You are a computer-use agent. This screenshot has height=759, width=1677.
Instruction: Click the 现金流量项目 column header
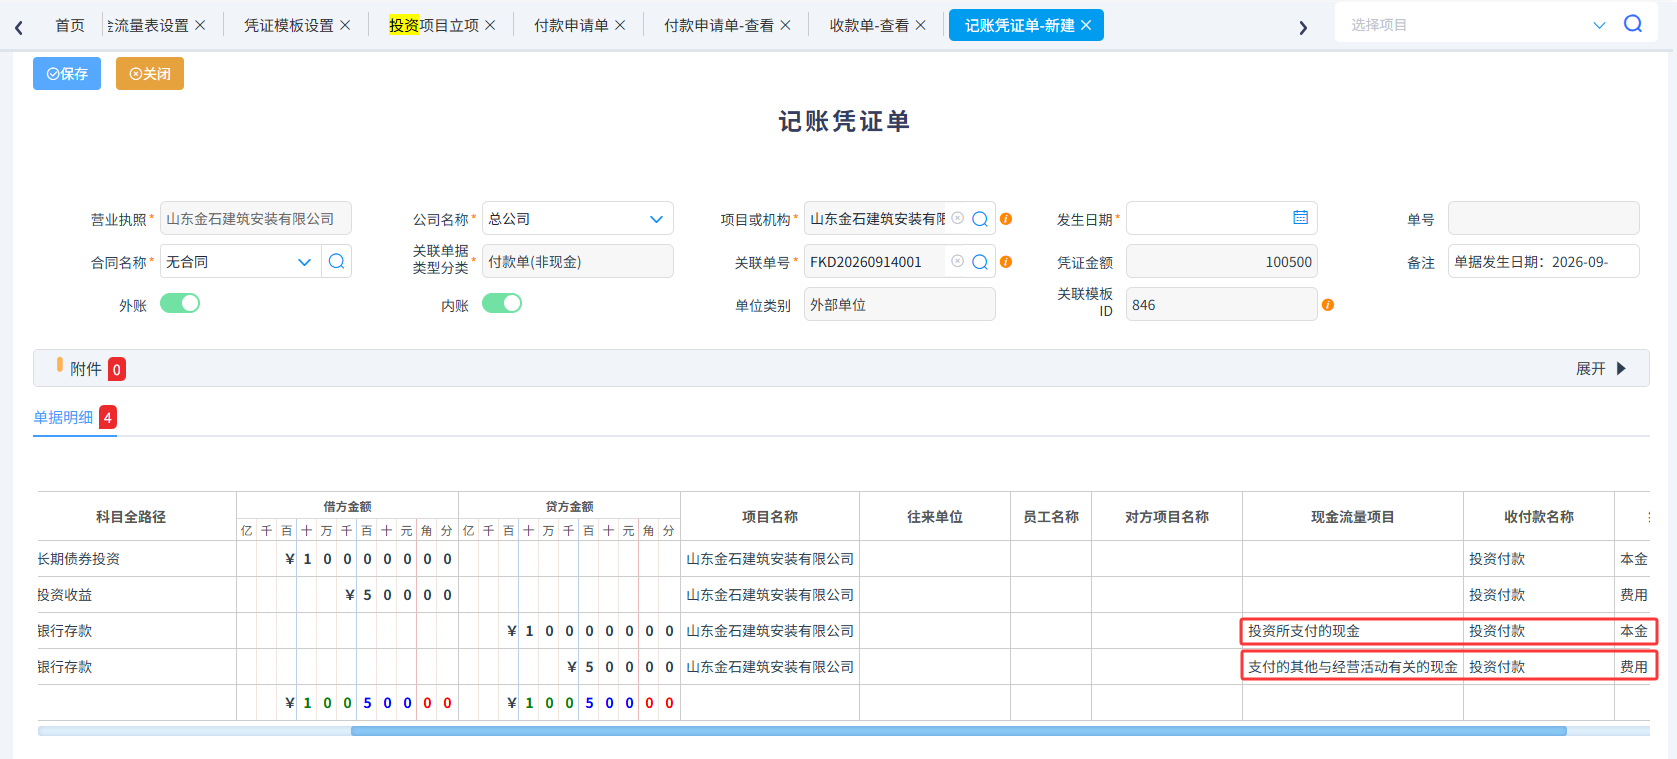[x=1353, y=517]
